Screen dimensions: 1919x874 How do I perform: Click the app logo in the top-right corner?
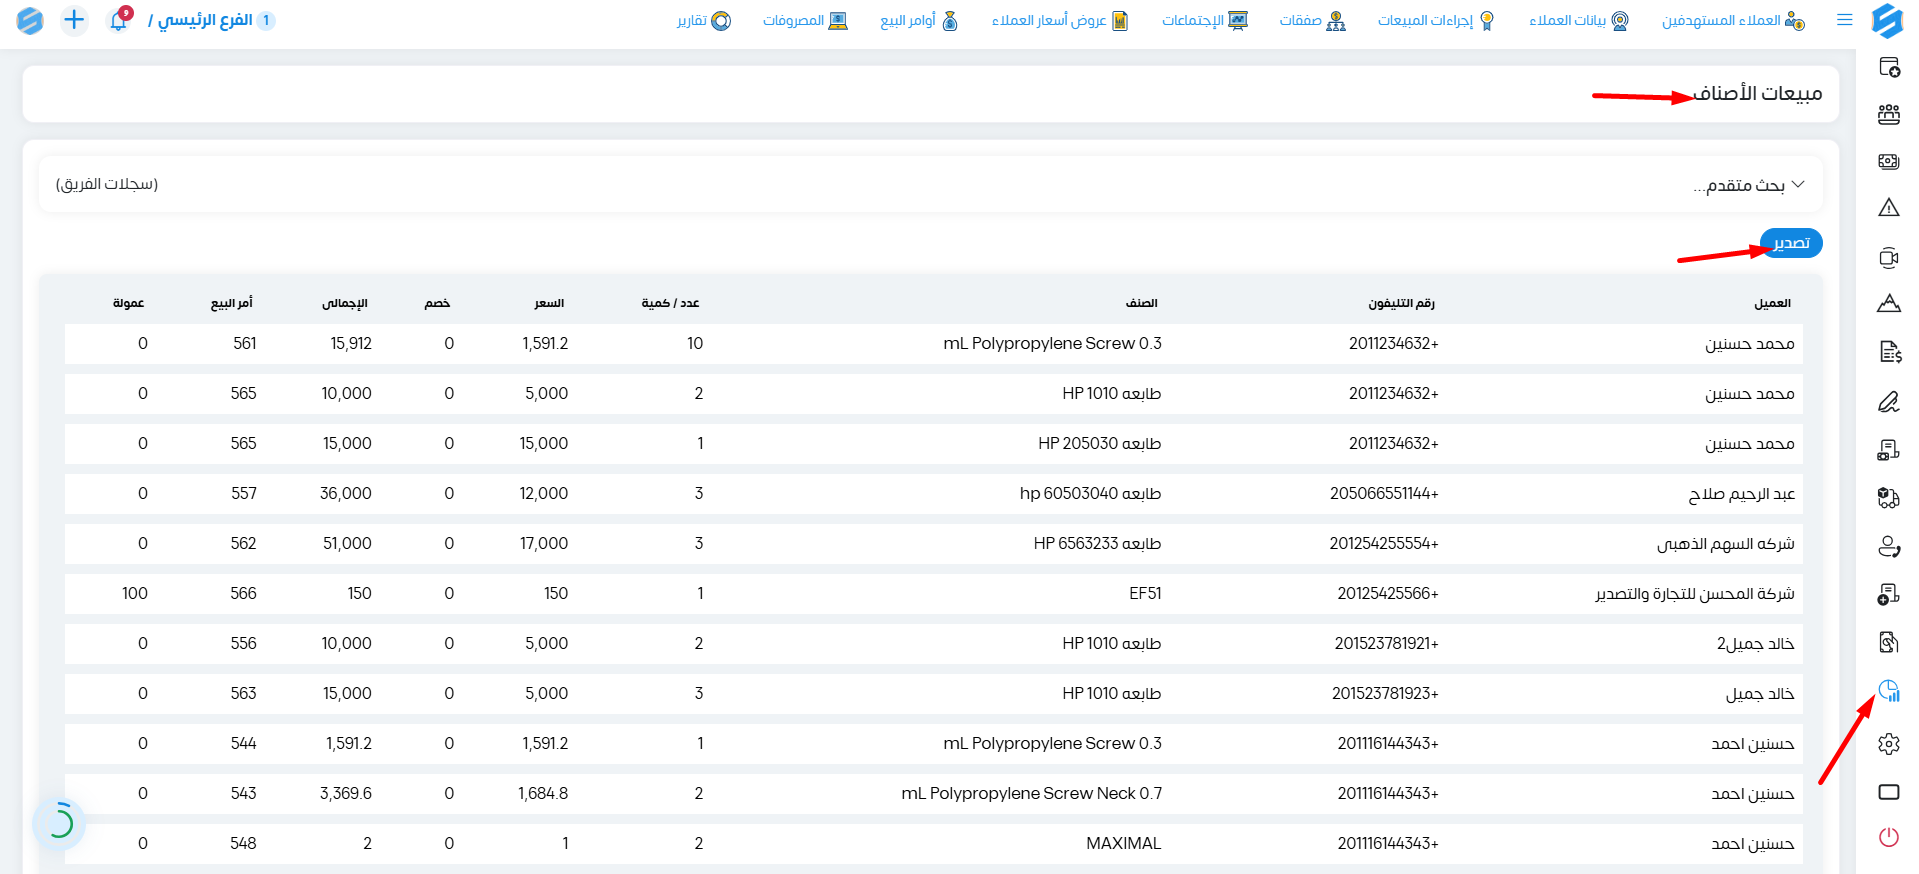[1887, 21]
